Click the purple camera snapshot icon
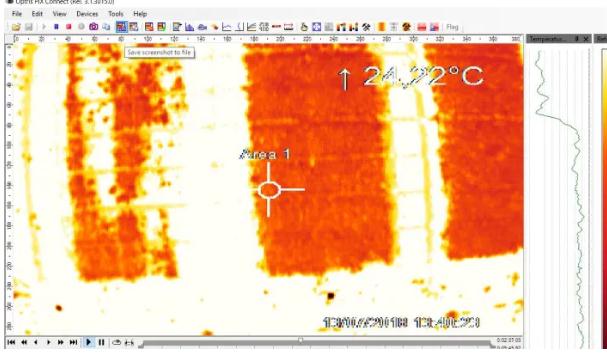The width and height of the screenshot is (607, 364). (93, 27)
